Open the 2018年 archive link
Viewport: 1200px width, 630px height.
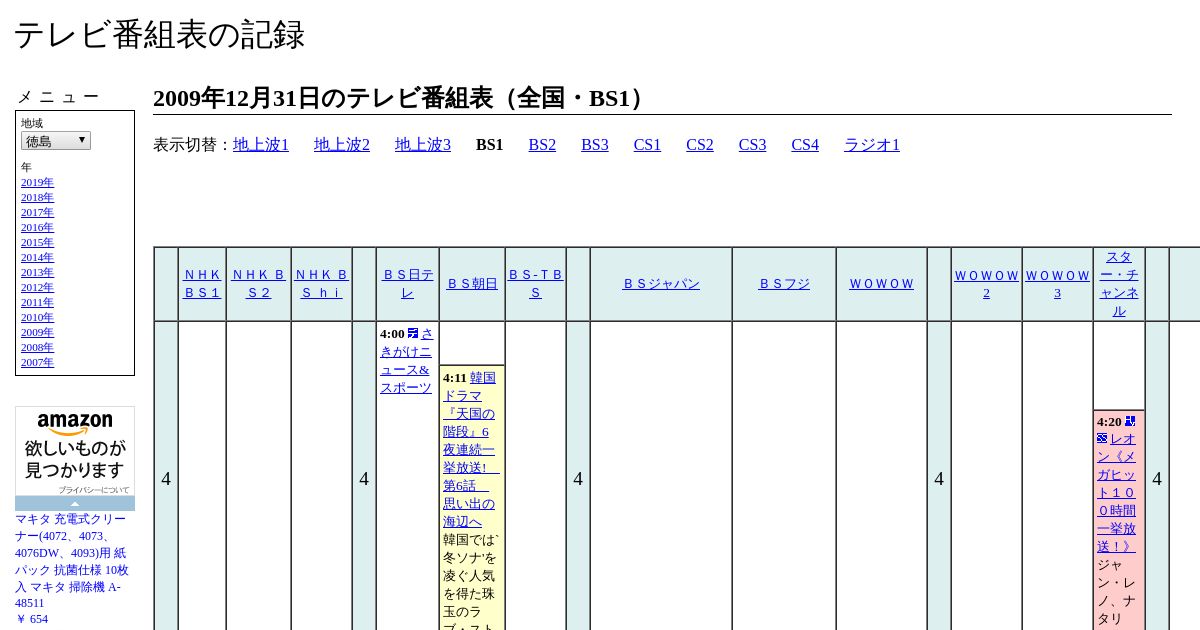[x=37, y=198]
